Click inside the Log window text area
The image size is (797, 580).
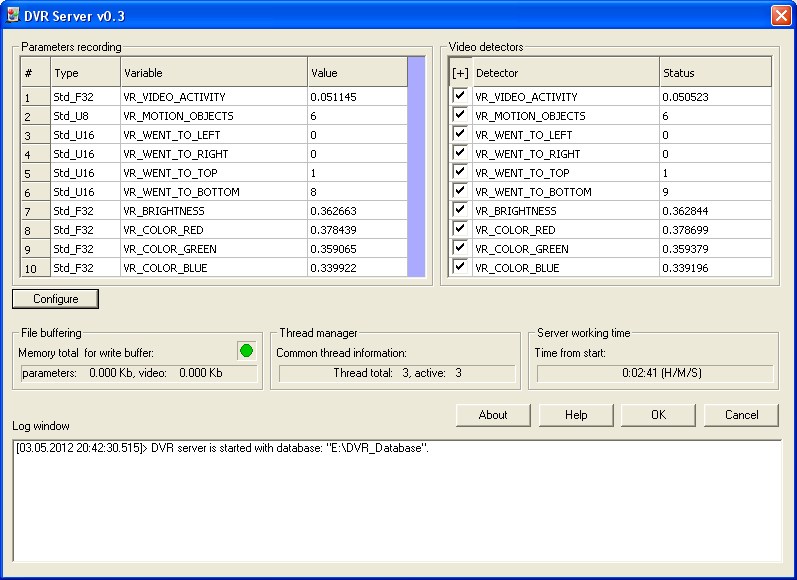click(397, 500)
